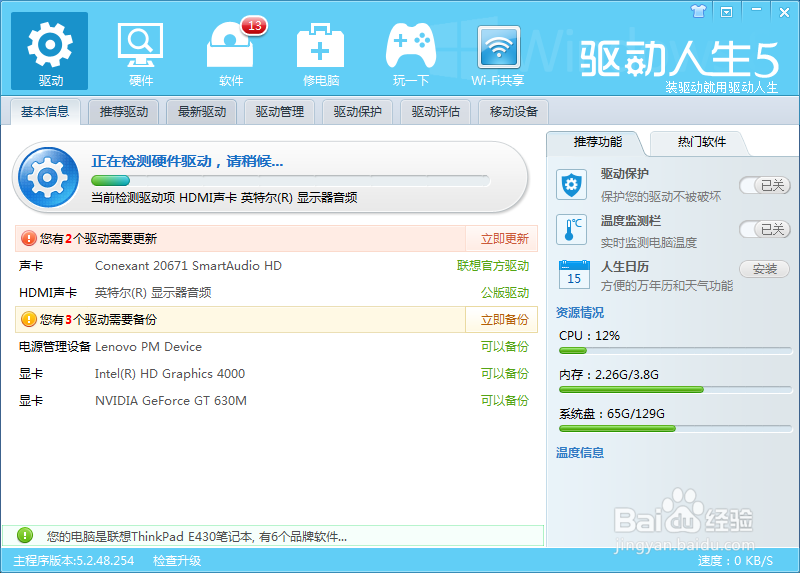The image size is (800, 573).
Task: Click the CPU：12% label
Action: pos(589,336)
